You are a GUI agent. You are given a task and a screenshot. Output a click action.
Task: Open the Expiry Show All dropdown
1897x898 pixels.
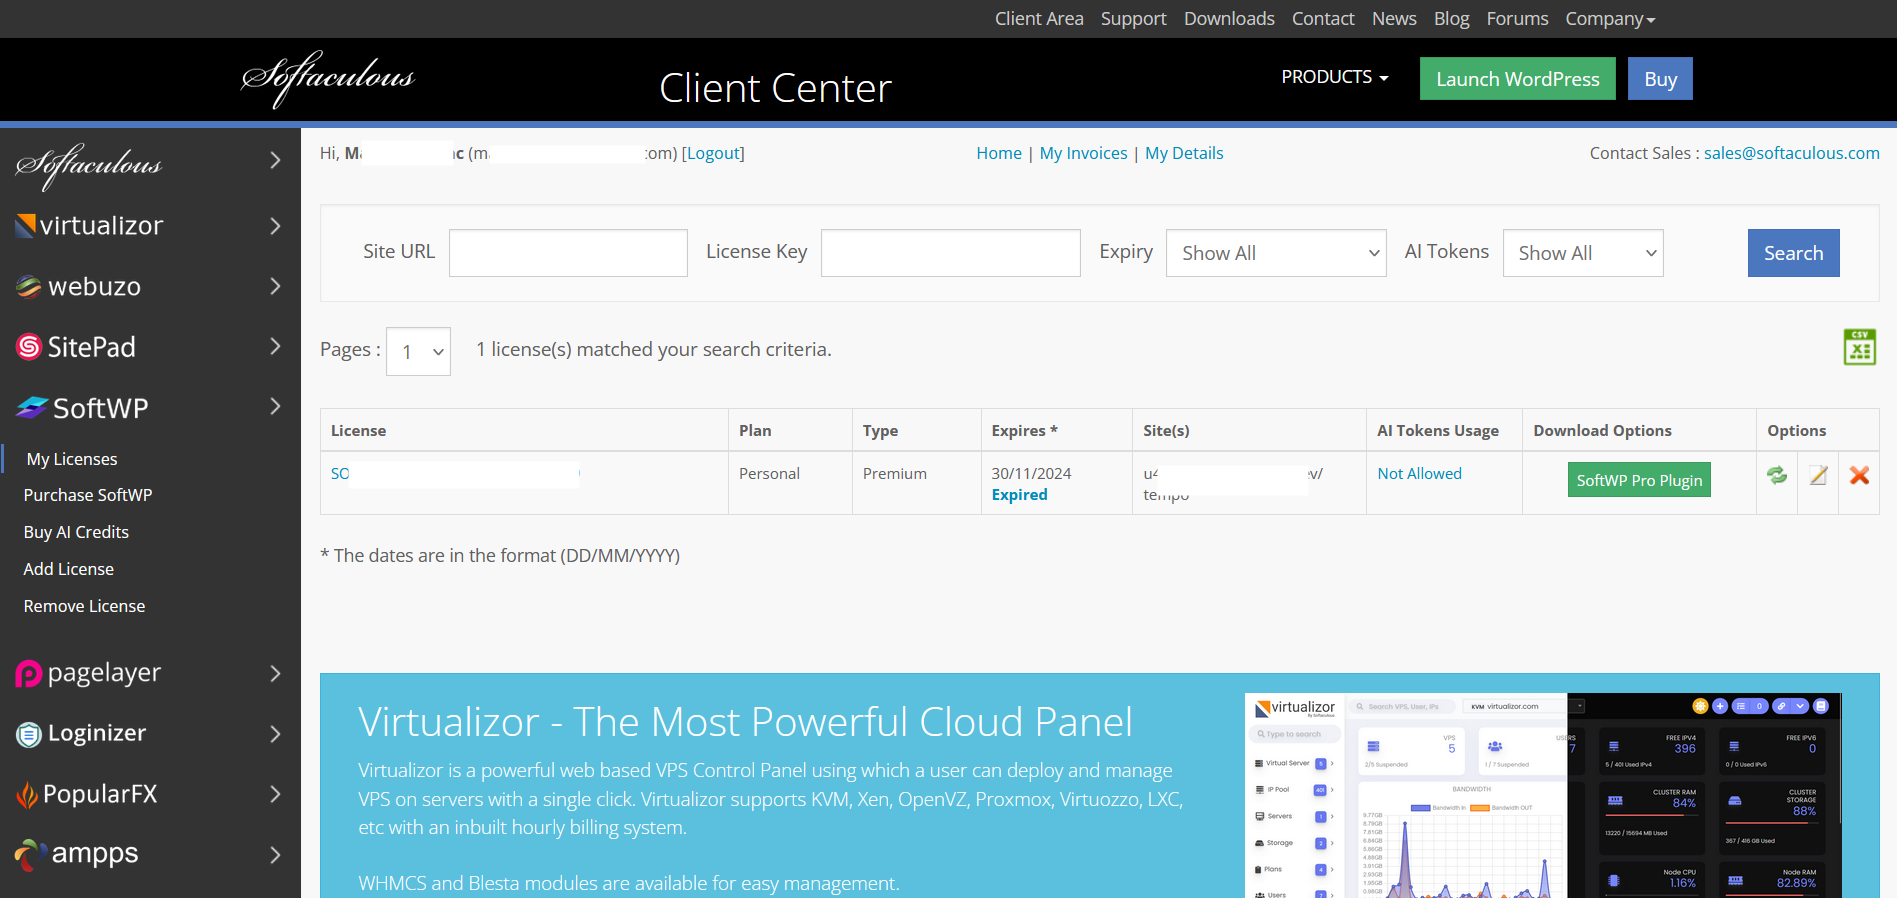1276,253
